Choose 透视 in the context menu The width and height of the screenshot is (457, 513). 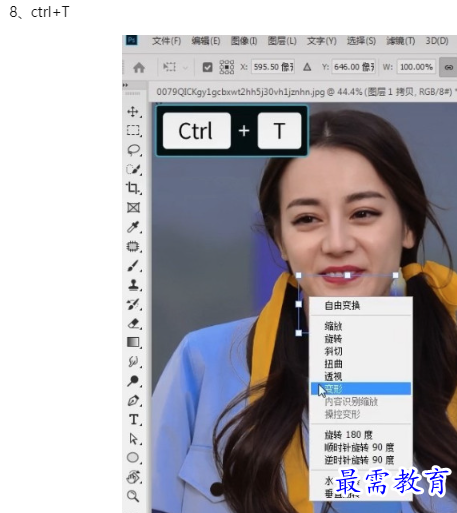click(361, 377)
